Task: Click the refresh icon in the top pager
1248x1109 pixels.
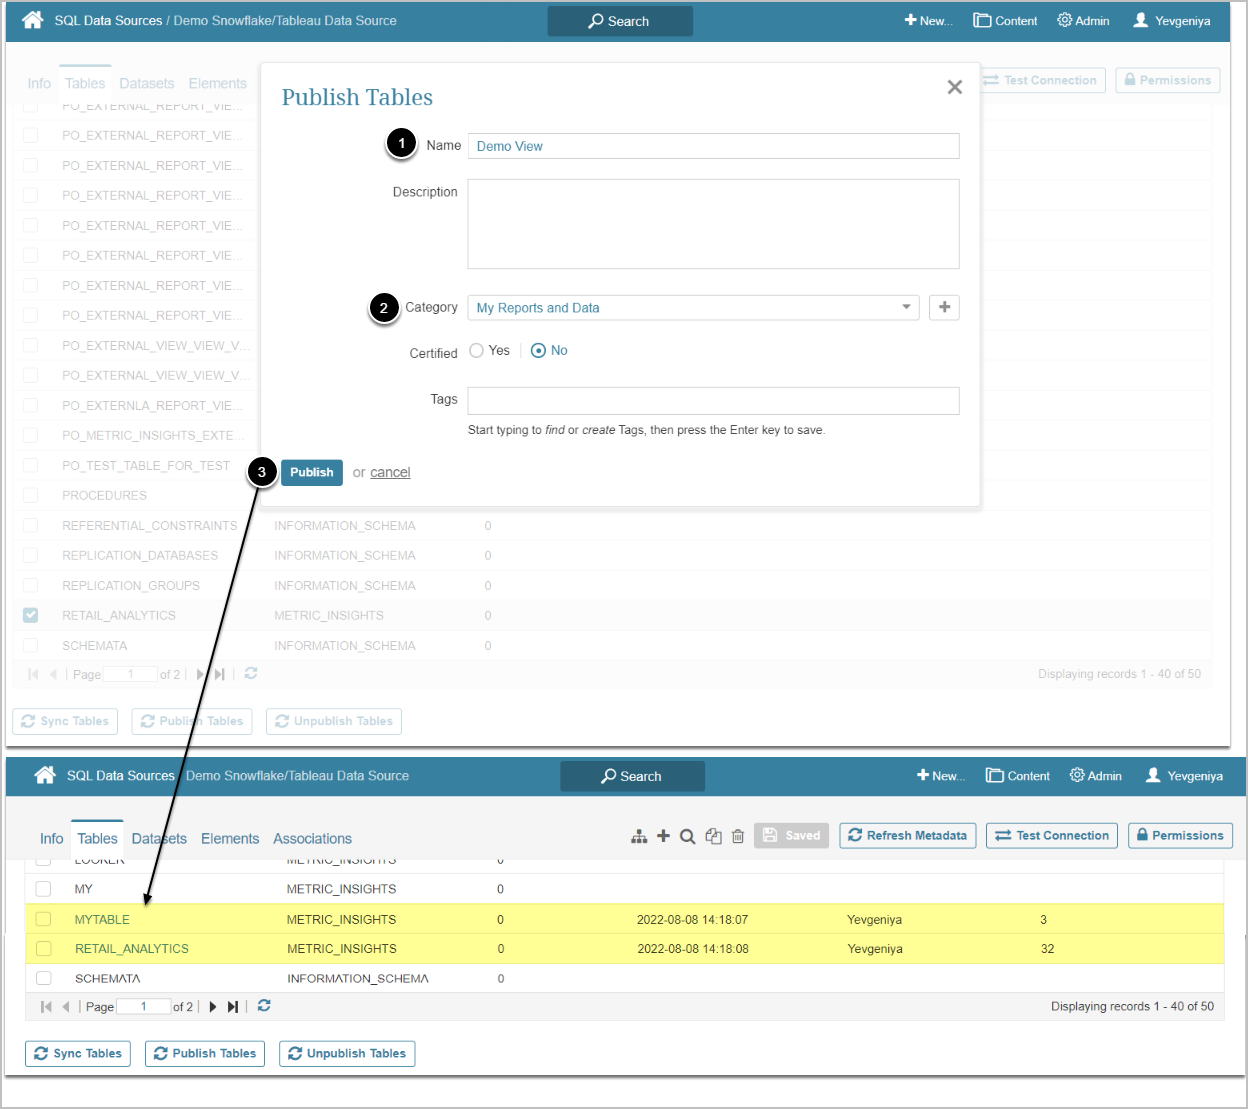Action: click(x=251, y=673)
